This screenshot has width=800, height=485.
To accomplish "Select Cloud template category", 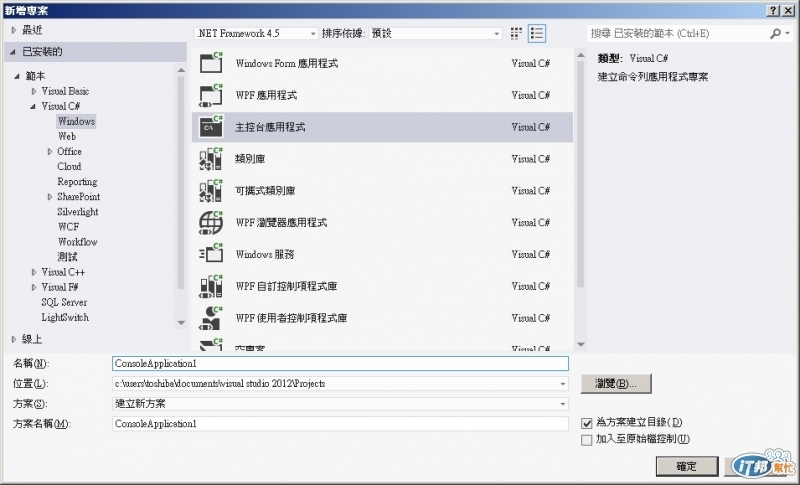I will click(69, 167).
